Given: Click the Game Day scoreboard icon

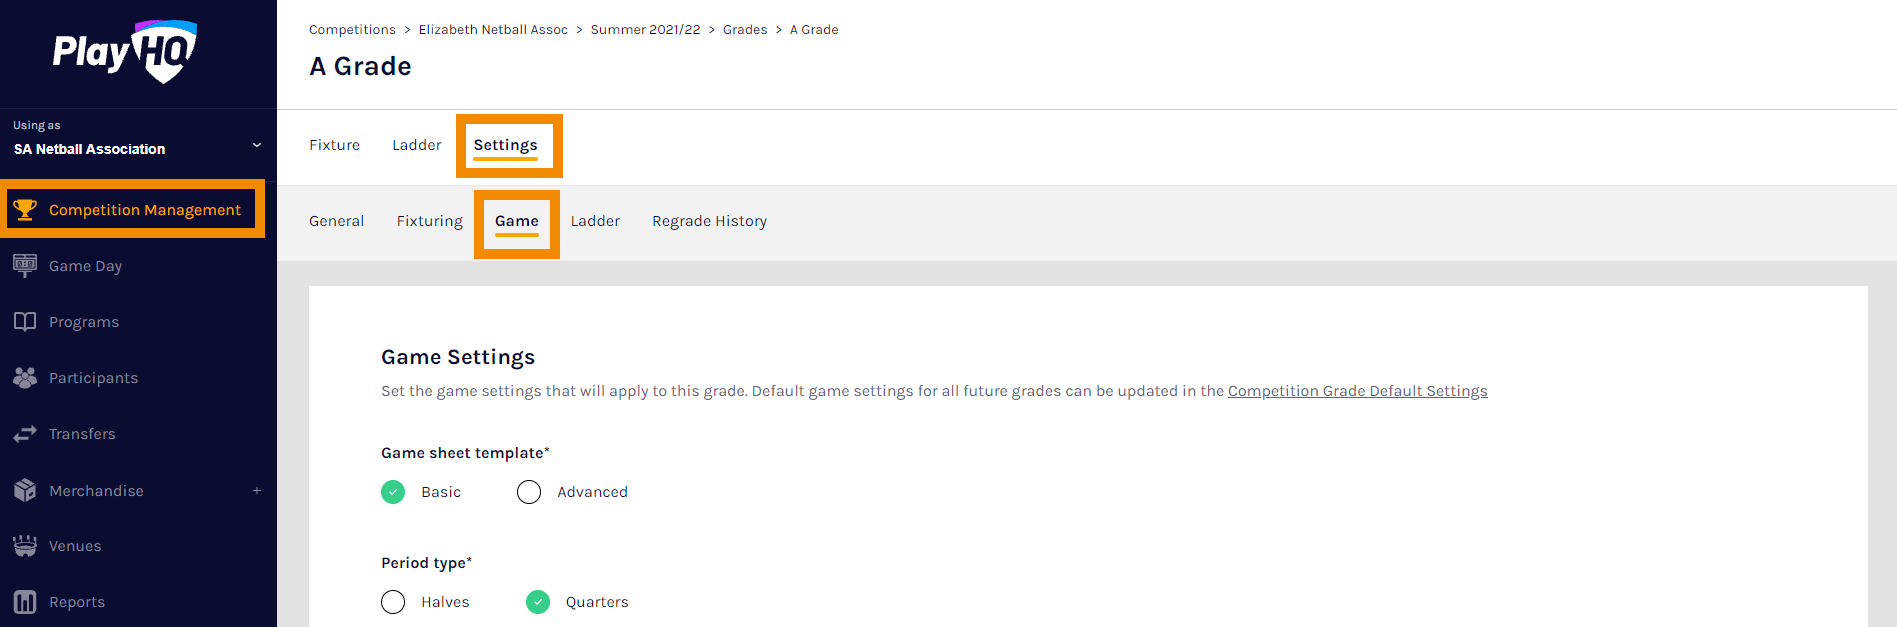Looking at the screenshot, I should (x=25, y=265).
